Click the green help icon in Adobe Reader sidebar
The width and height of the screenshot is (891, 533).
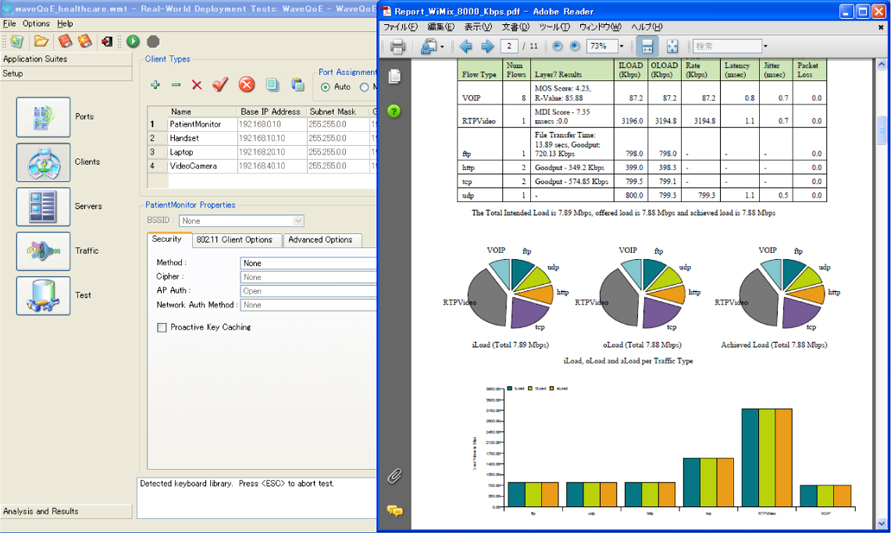[394, 111]
